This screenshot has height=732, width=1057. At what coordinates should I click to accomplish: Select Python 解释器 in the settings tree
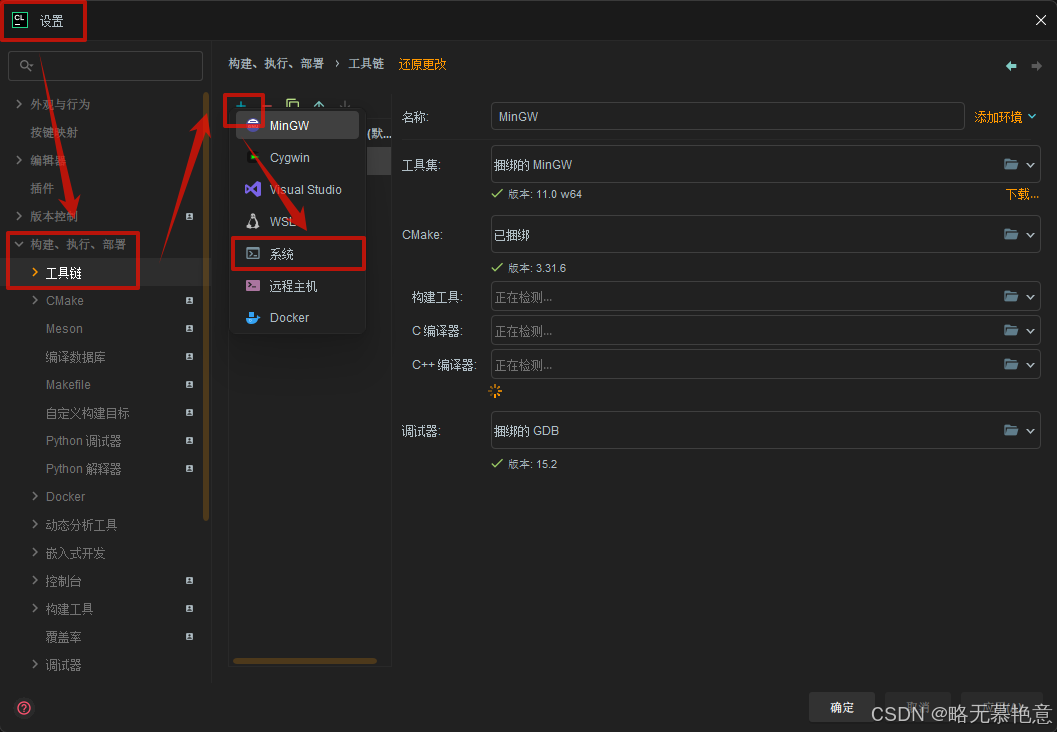click(x=84, y=468)
